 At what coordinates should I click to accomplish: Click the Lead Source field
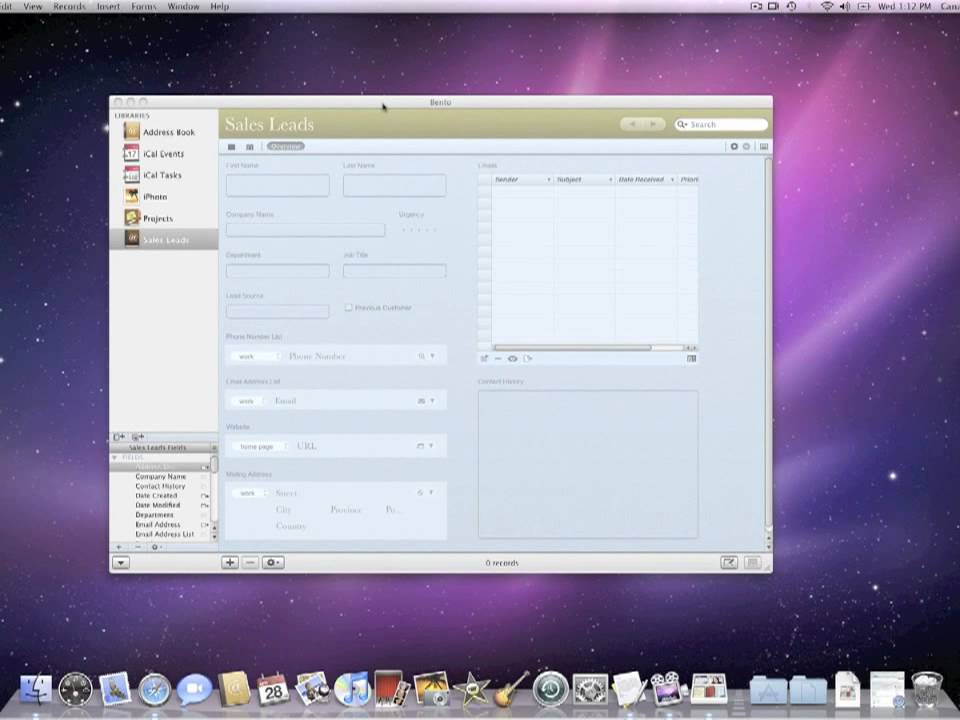point(277,311)
